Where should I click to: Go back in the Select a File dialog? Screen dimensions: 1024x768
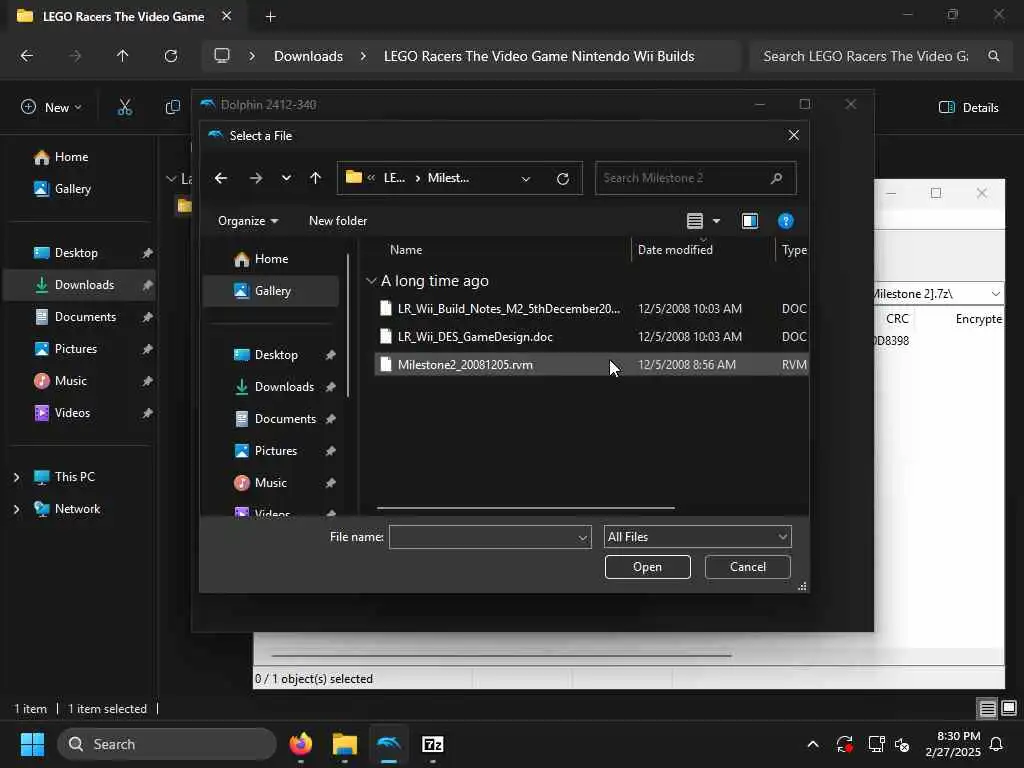(221, 178)
